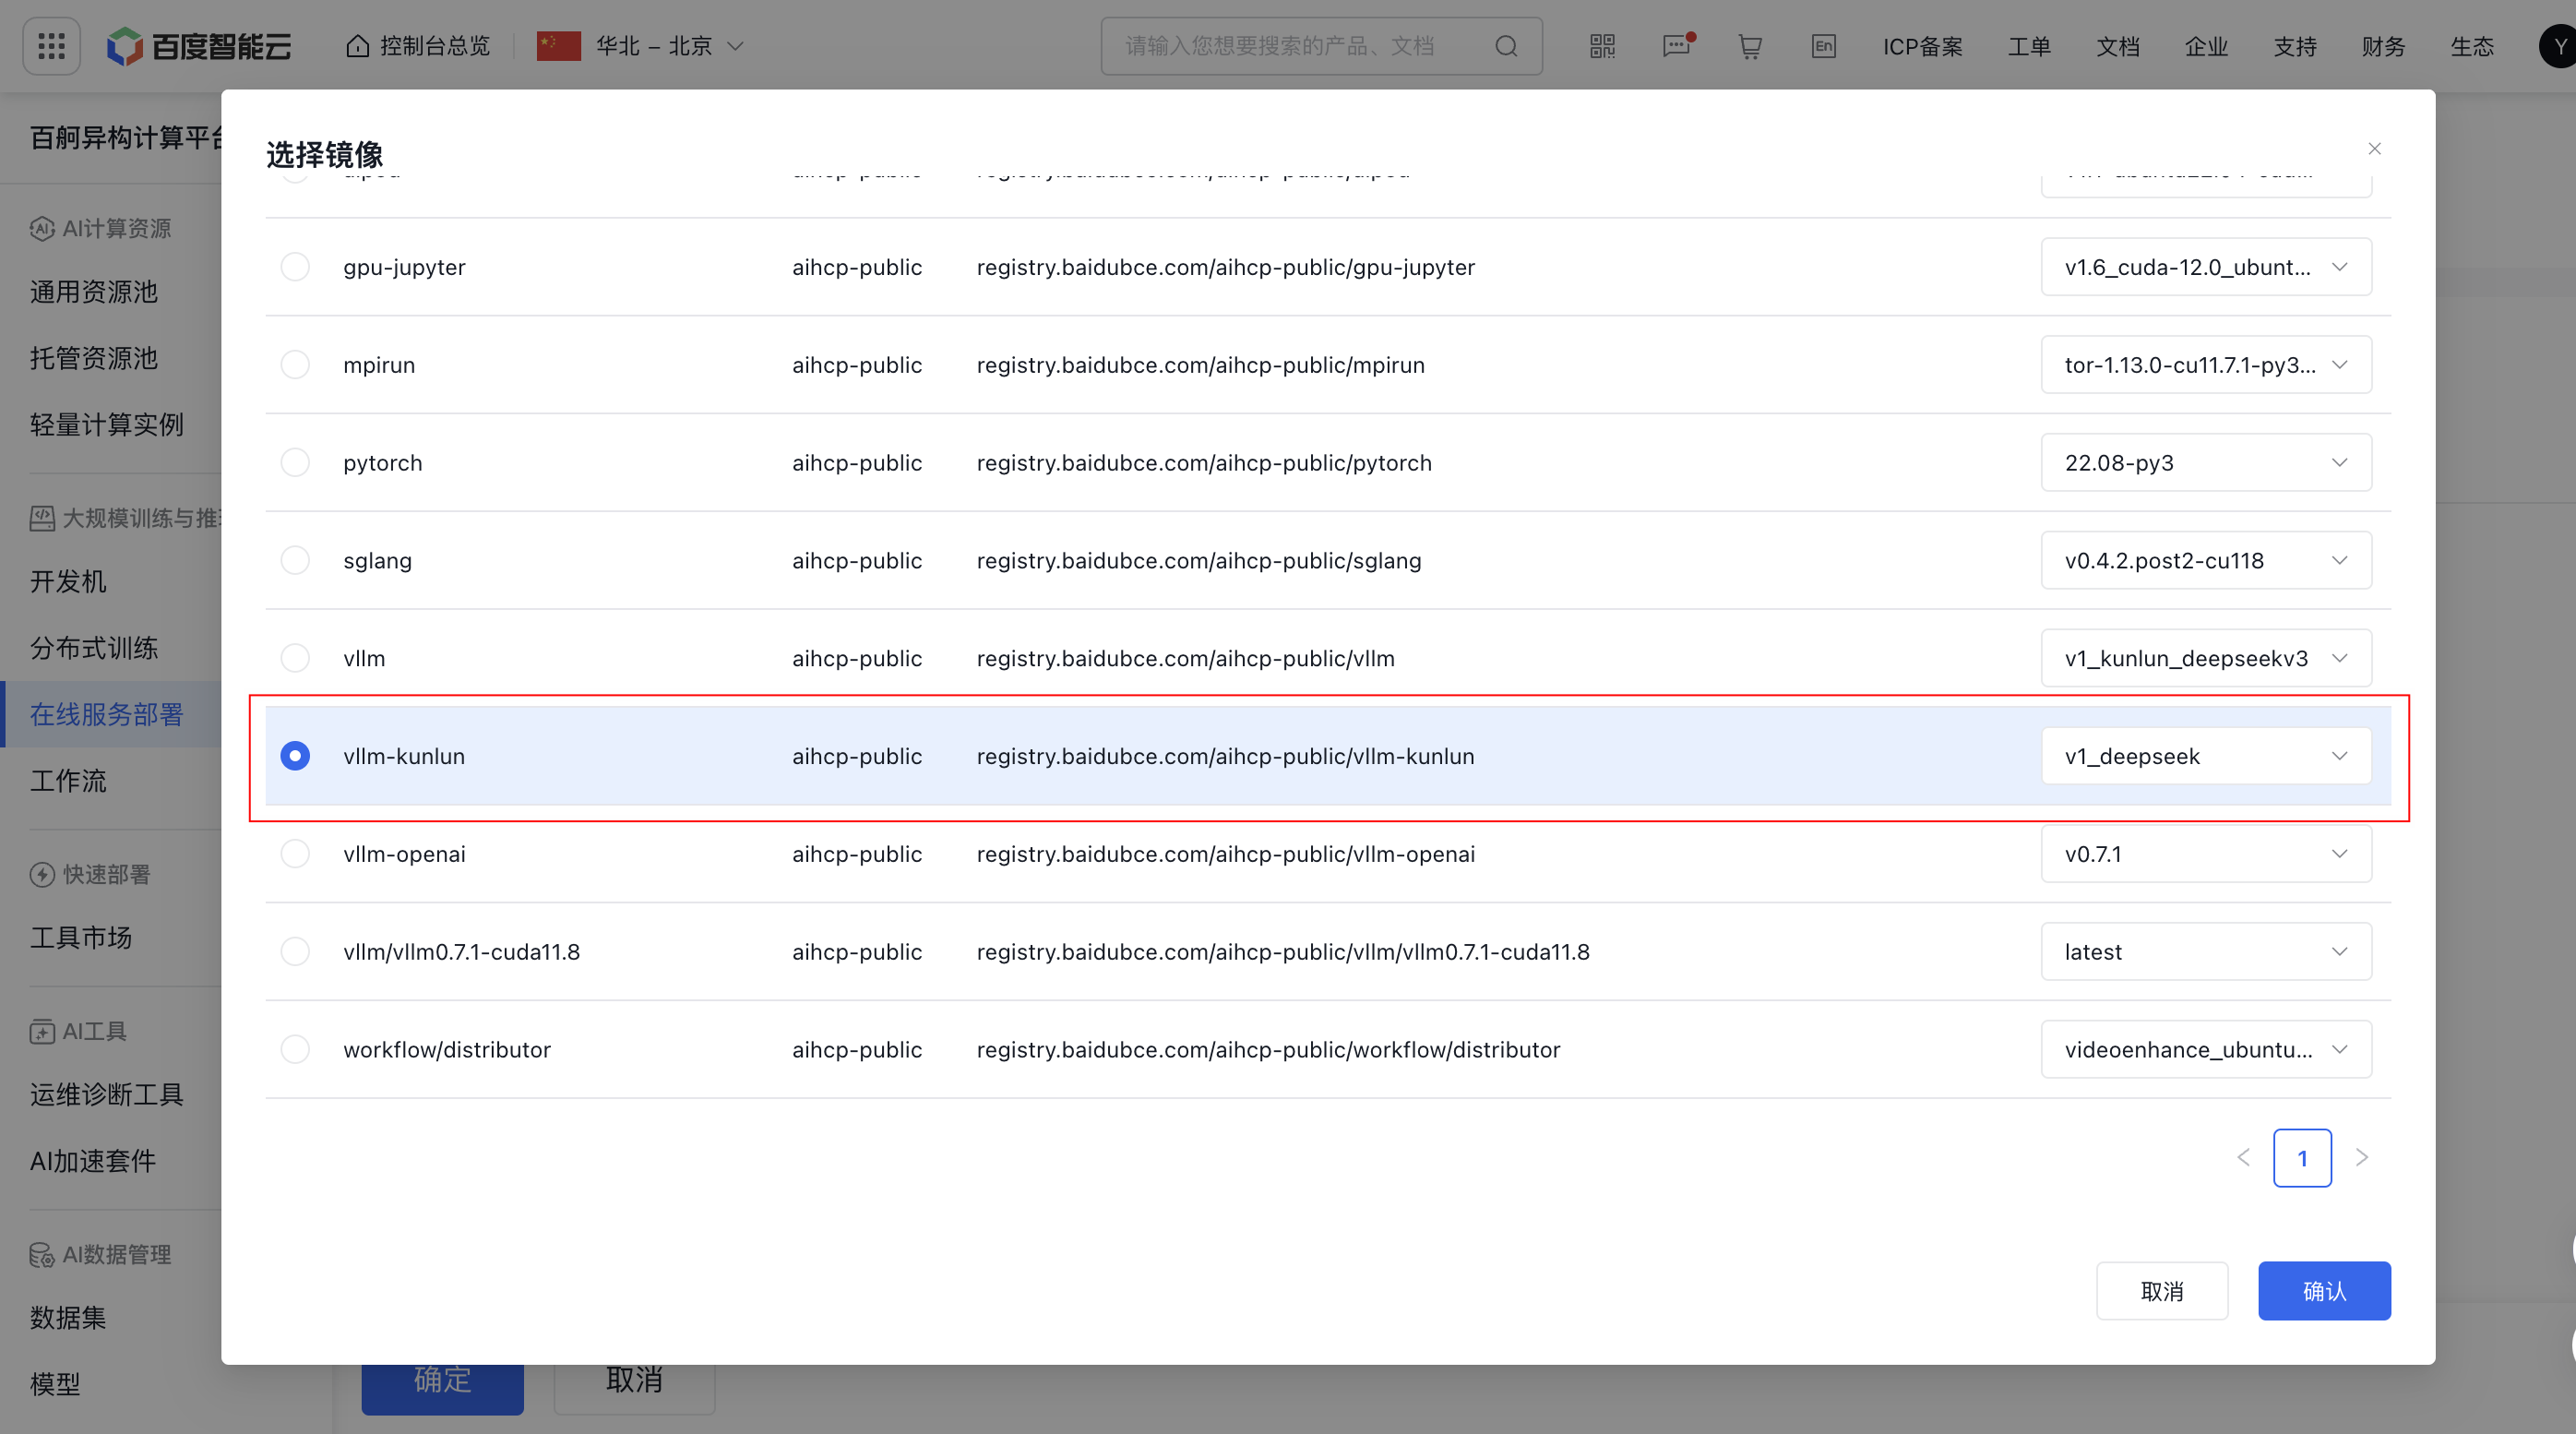2576x1434 pixels.
Task: Open the QR code icon
Action: 1602,46
